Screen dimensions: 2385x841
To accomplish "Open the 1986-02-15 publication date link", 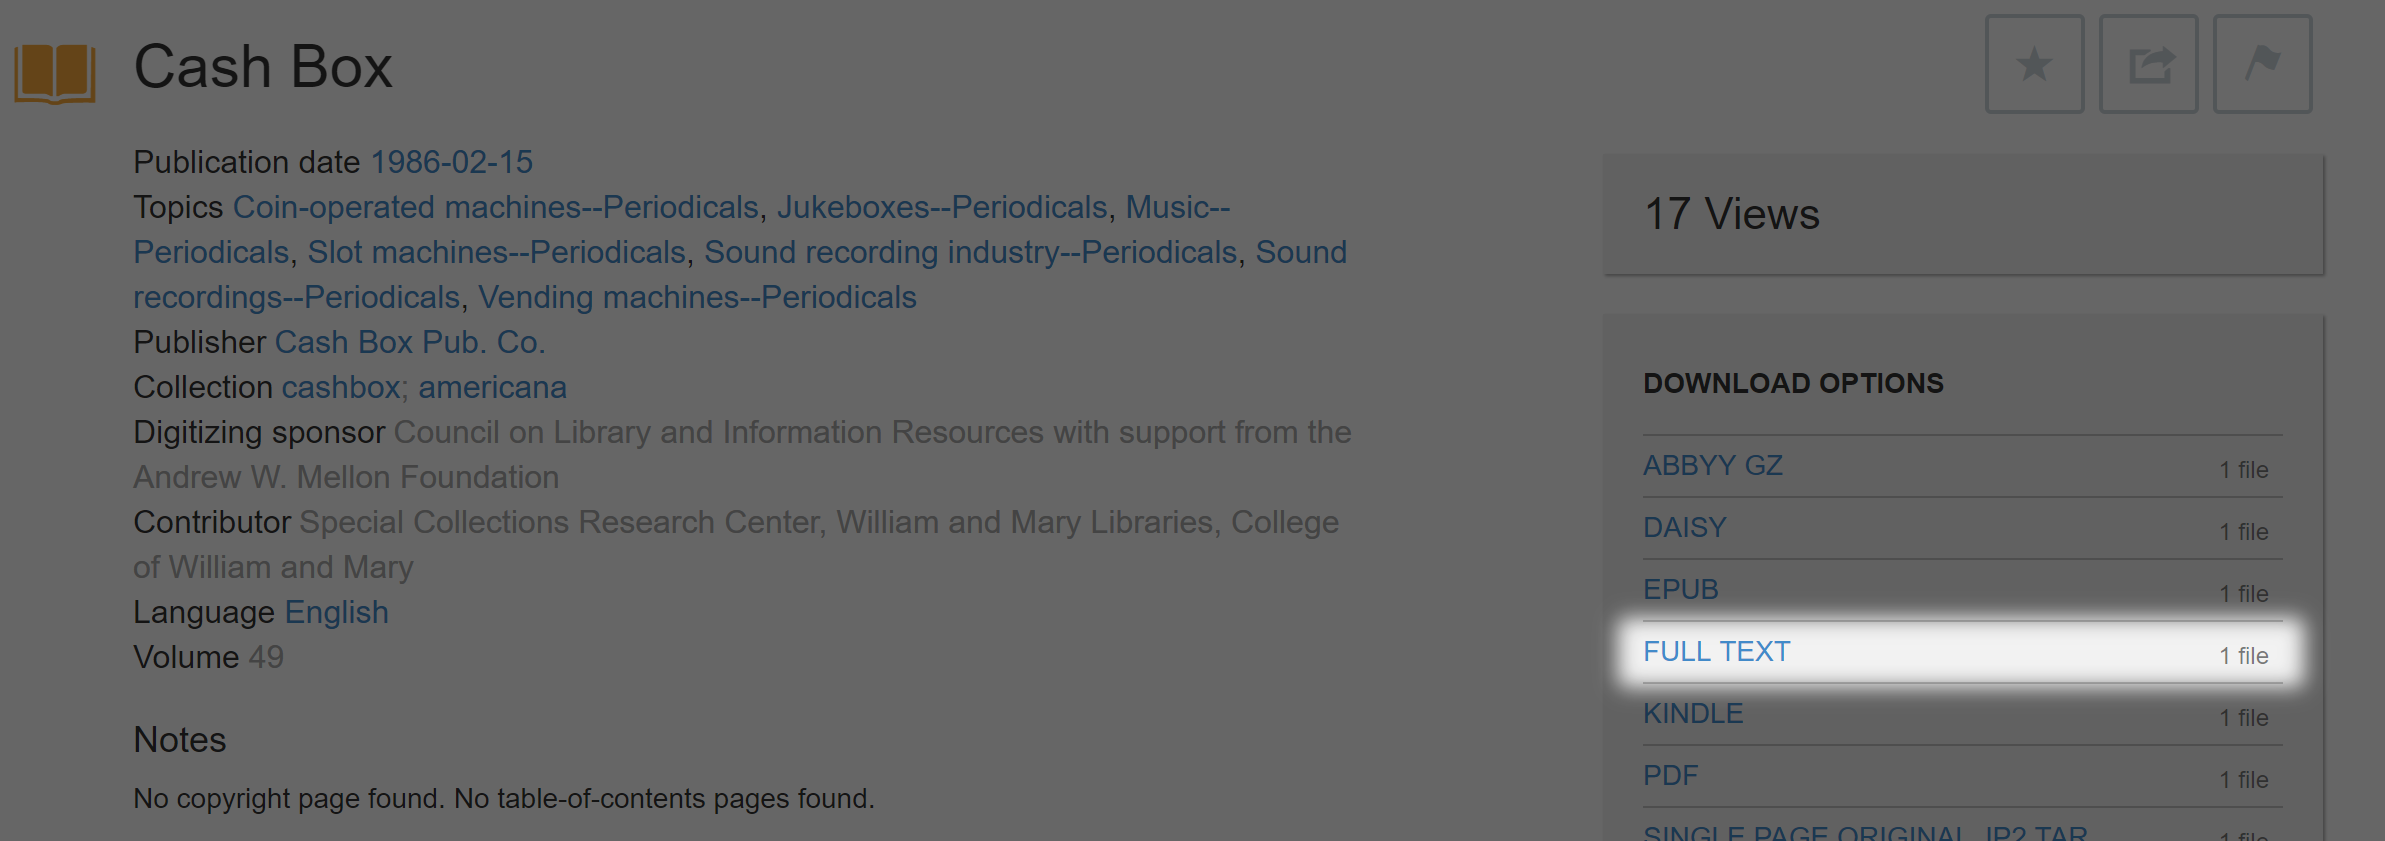I will coord(452,162).
